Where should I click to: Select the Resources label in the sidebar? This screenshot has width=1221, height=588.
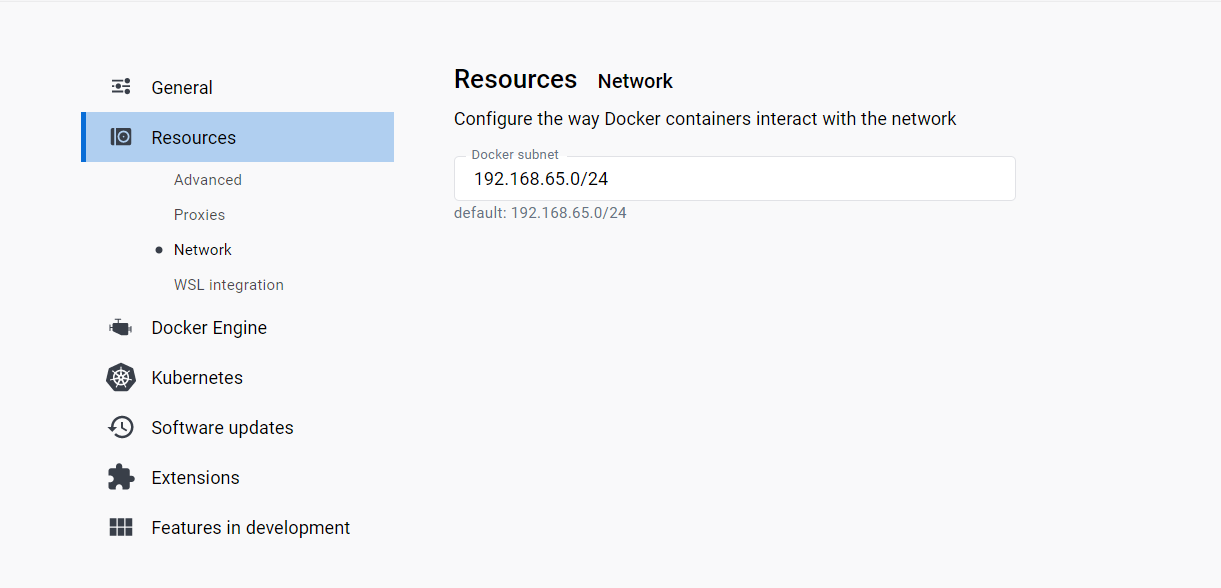coord(194,138)
